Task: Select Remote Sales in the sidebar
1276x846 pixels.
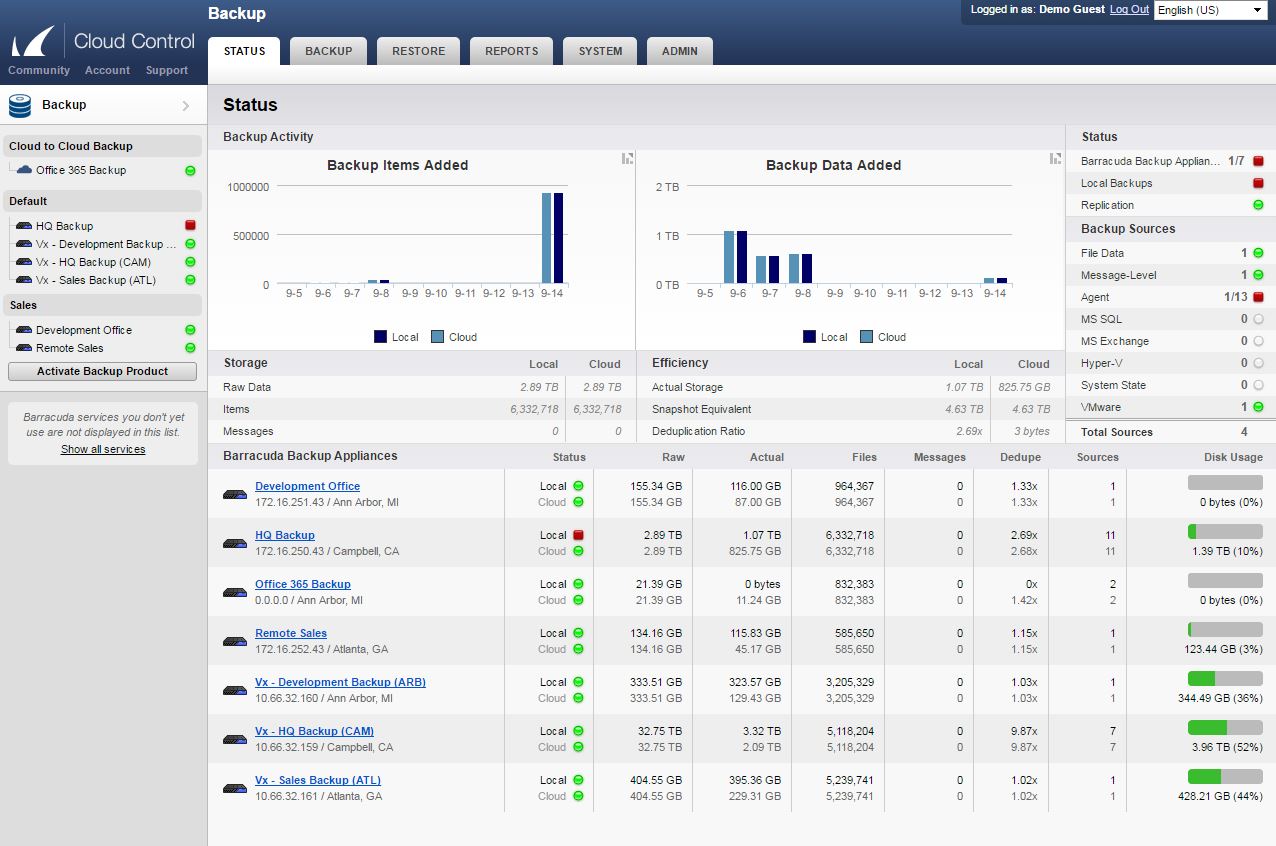Action: (x=70, y=348)
